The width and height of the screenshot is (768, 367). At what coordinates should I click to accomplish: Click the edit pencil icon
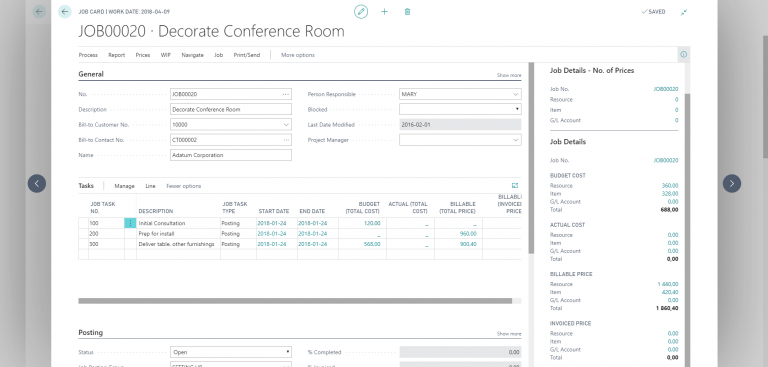click(361, 12)
